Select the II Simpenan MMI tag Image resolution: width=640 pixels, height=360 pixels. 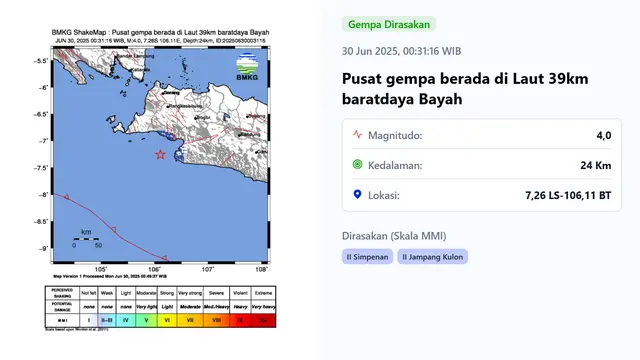coord(367,257)
